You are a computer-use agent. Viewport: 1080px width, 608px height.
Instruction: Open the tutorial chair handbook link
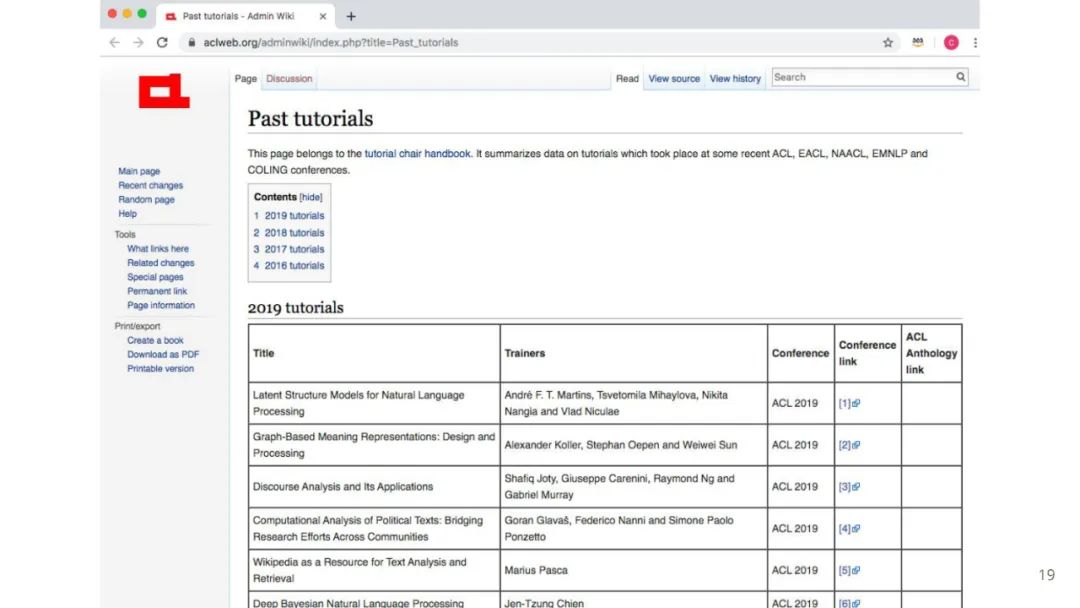coord(417,154)
